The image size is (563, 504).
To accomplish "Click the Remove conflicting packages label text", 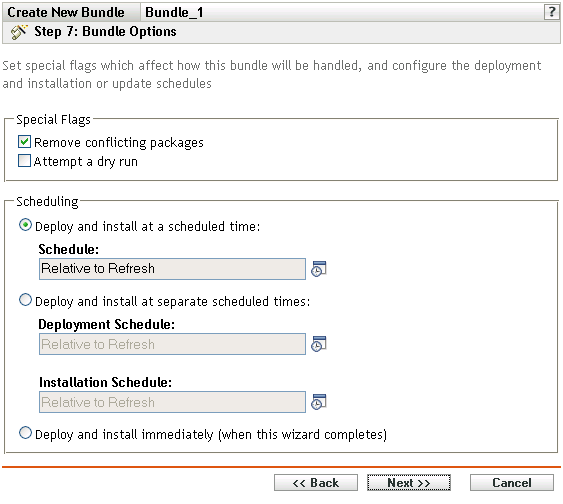I will pyautogui.click(x=119, y=143).
